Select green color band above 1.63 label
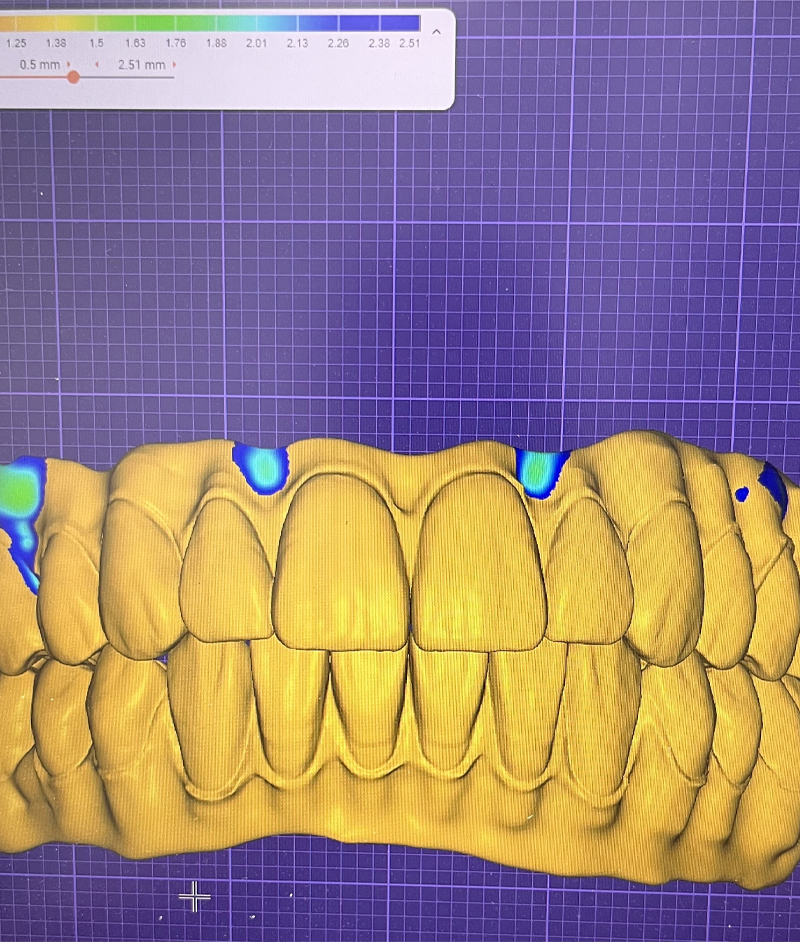Image resolution: width=800 pixels, height=942 pixels. coord(135,23)
